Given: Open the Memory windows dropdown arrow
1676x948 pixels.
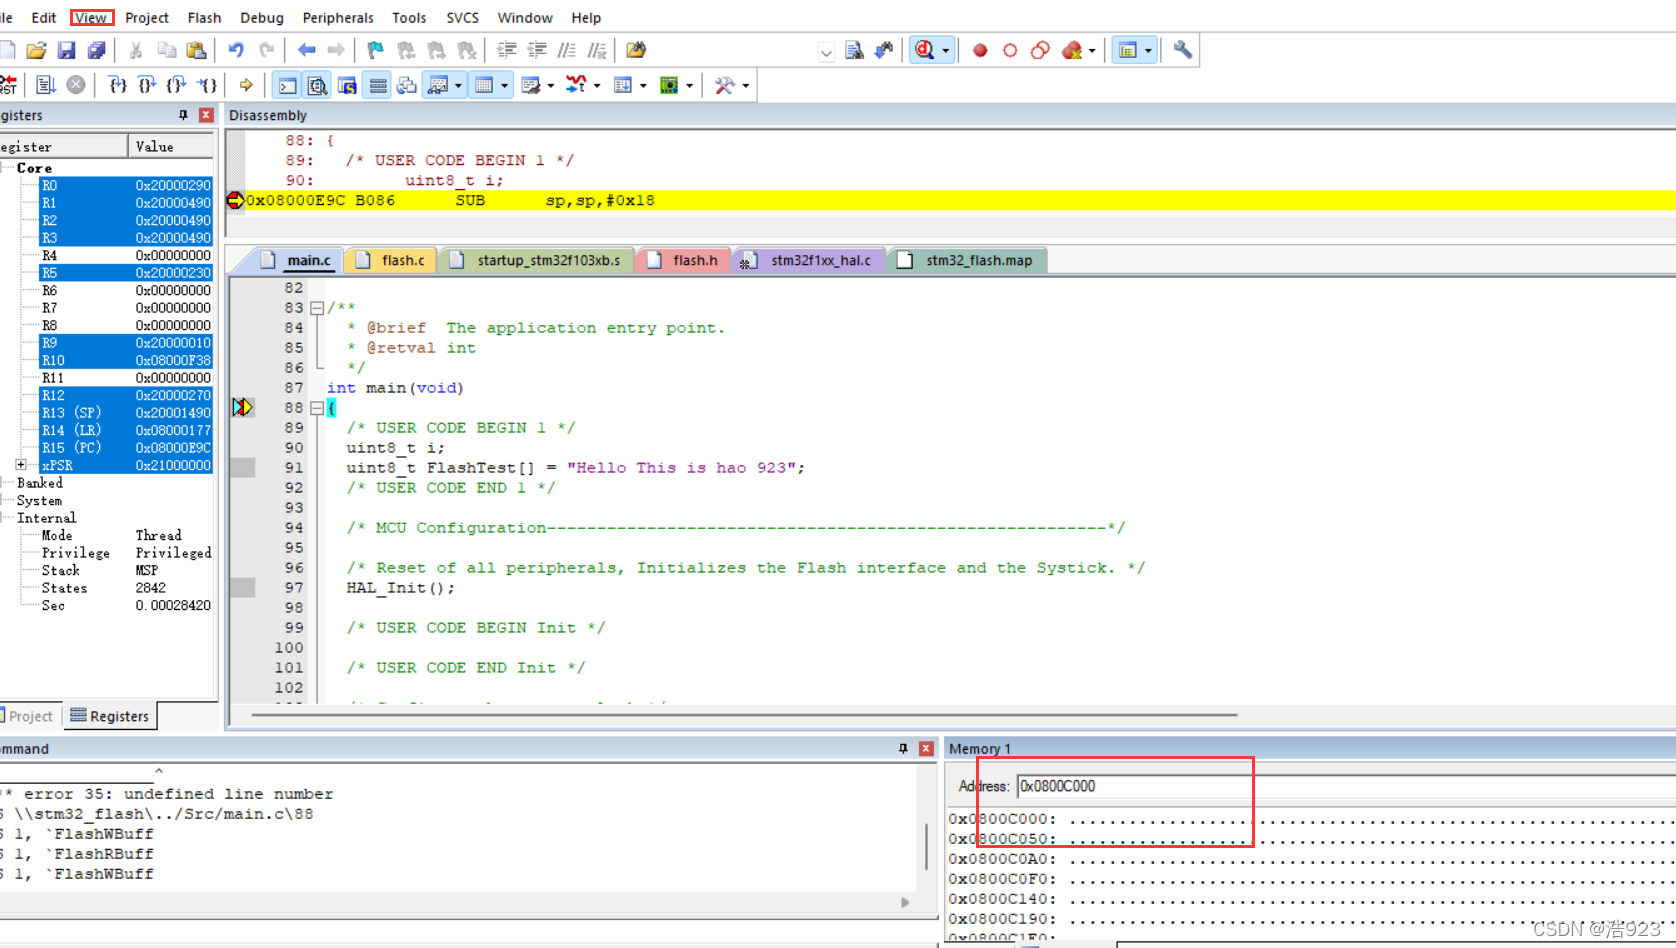Looking at the screenshot, I should (504, 85).
